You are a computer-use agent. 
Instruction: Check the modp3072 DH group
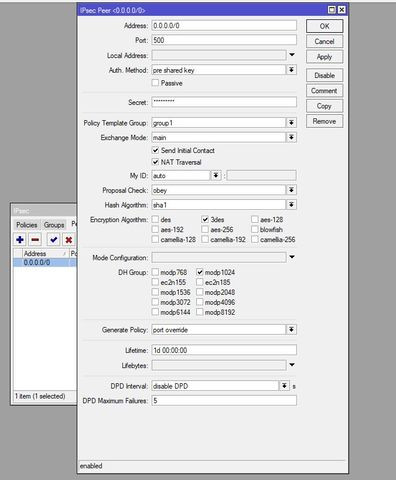point(155,302)
